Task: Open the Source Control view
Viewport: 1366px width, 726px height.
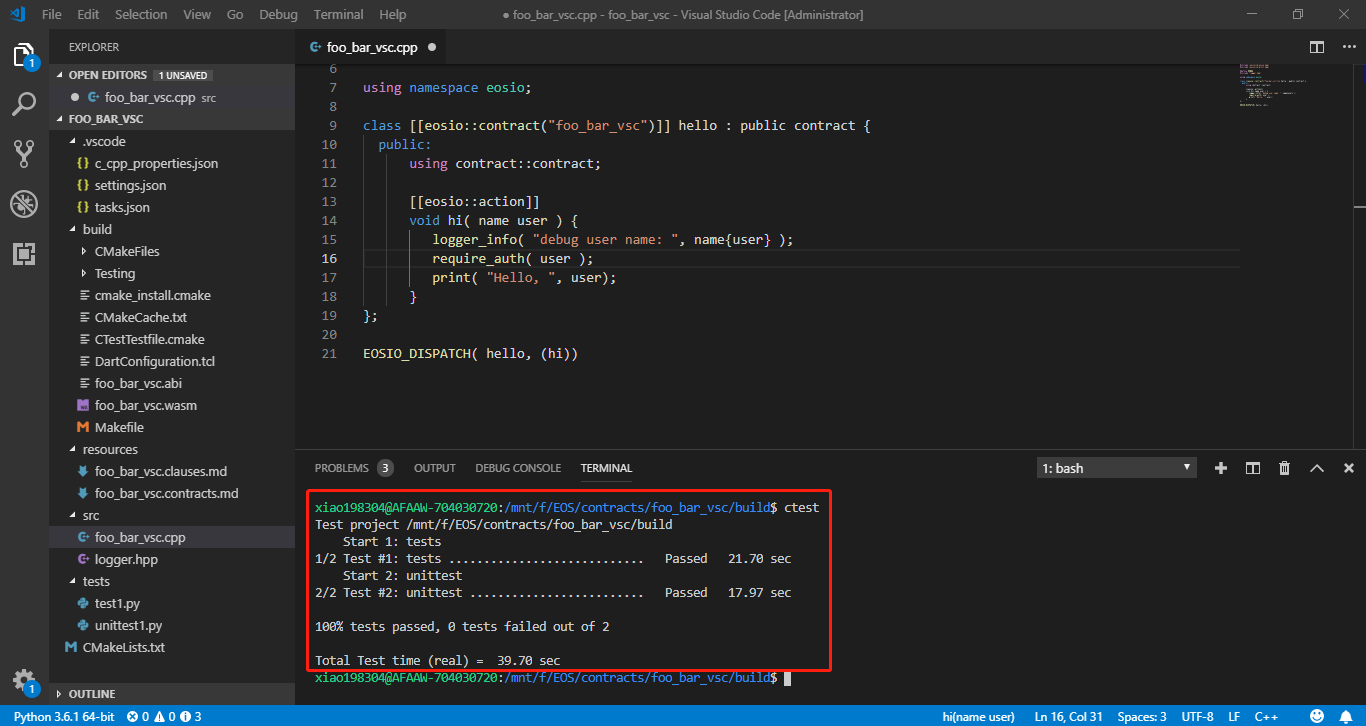Action: point(24,153)
